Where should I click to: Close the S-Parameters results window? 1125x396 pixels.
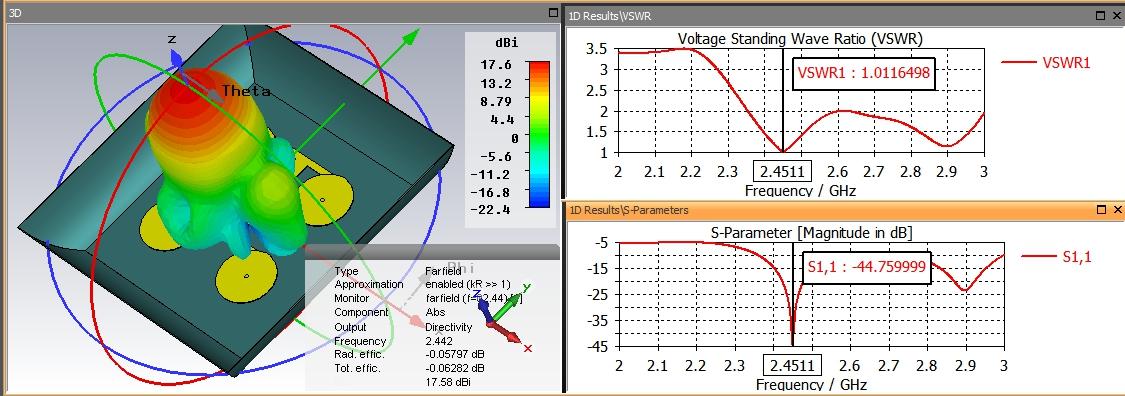[1117, 209]
